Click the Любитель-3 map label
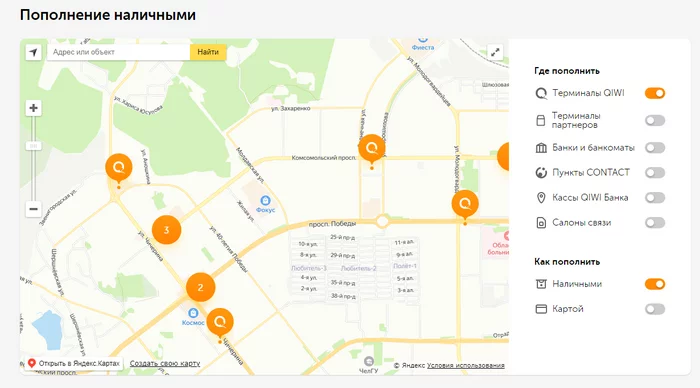Image resolution: width=700 pixels, height=388 pixels. (x=309, y=268)
